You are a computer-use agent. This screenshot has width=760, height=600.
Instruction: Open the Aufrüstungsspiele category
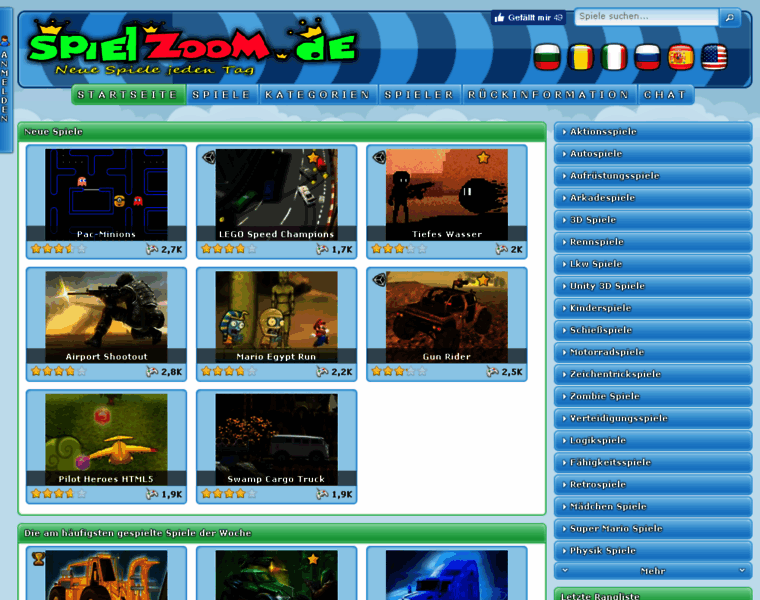click(x=653, y=176)
